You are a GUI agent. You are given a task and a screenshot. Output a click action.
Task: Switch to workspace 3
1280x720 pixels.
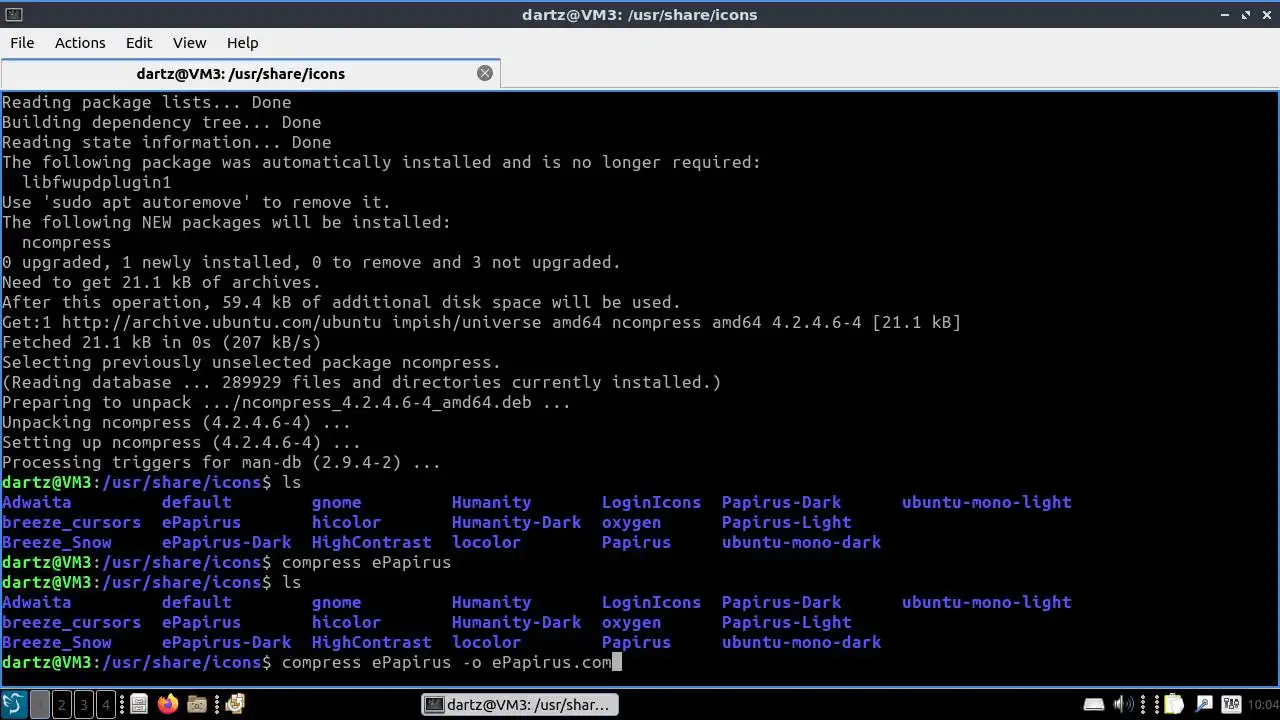click(83, 705)
